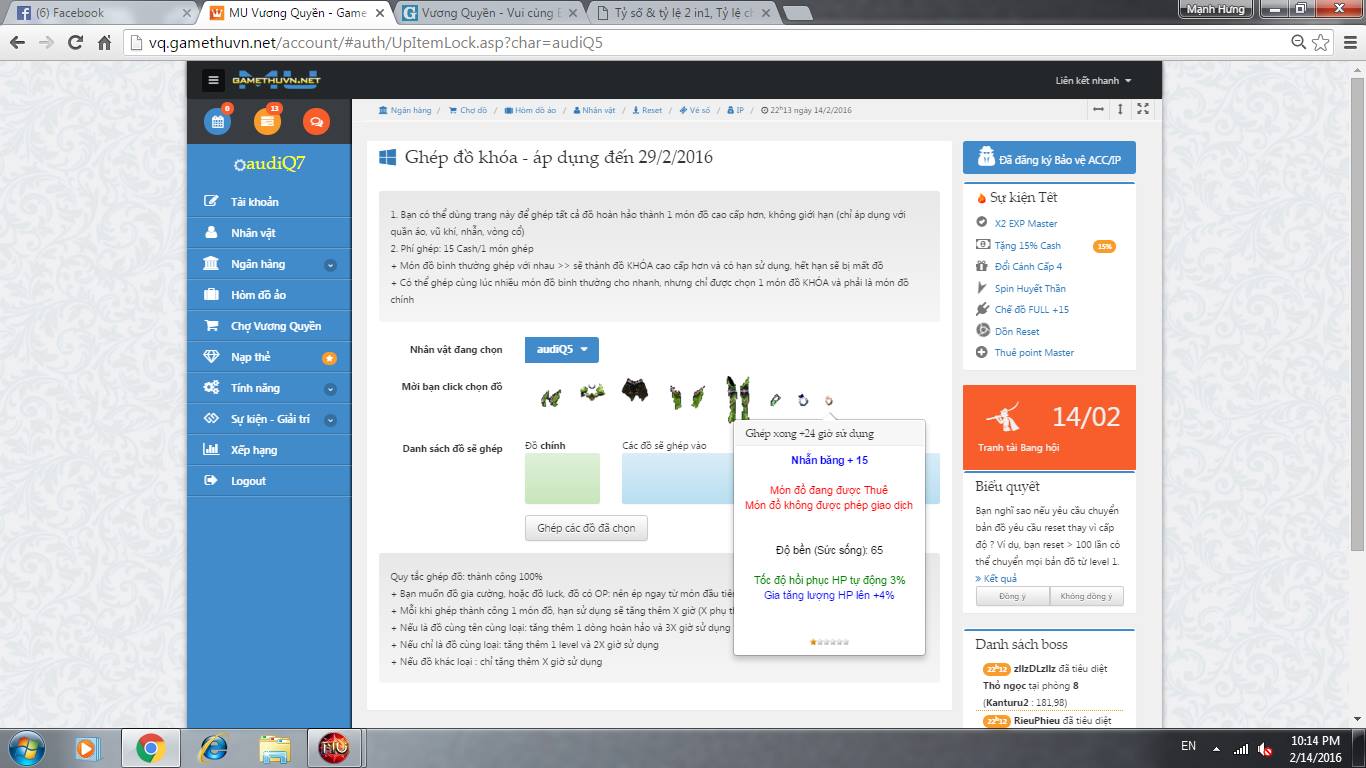The height and width of the screenshot is (768, 1366).
Task: Open the Nhân vật sidebar item
Action: click(269, 233)
